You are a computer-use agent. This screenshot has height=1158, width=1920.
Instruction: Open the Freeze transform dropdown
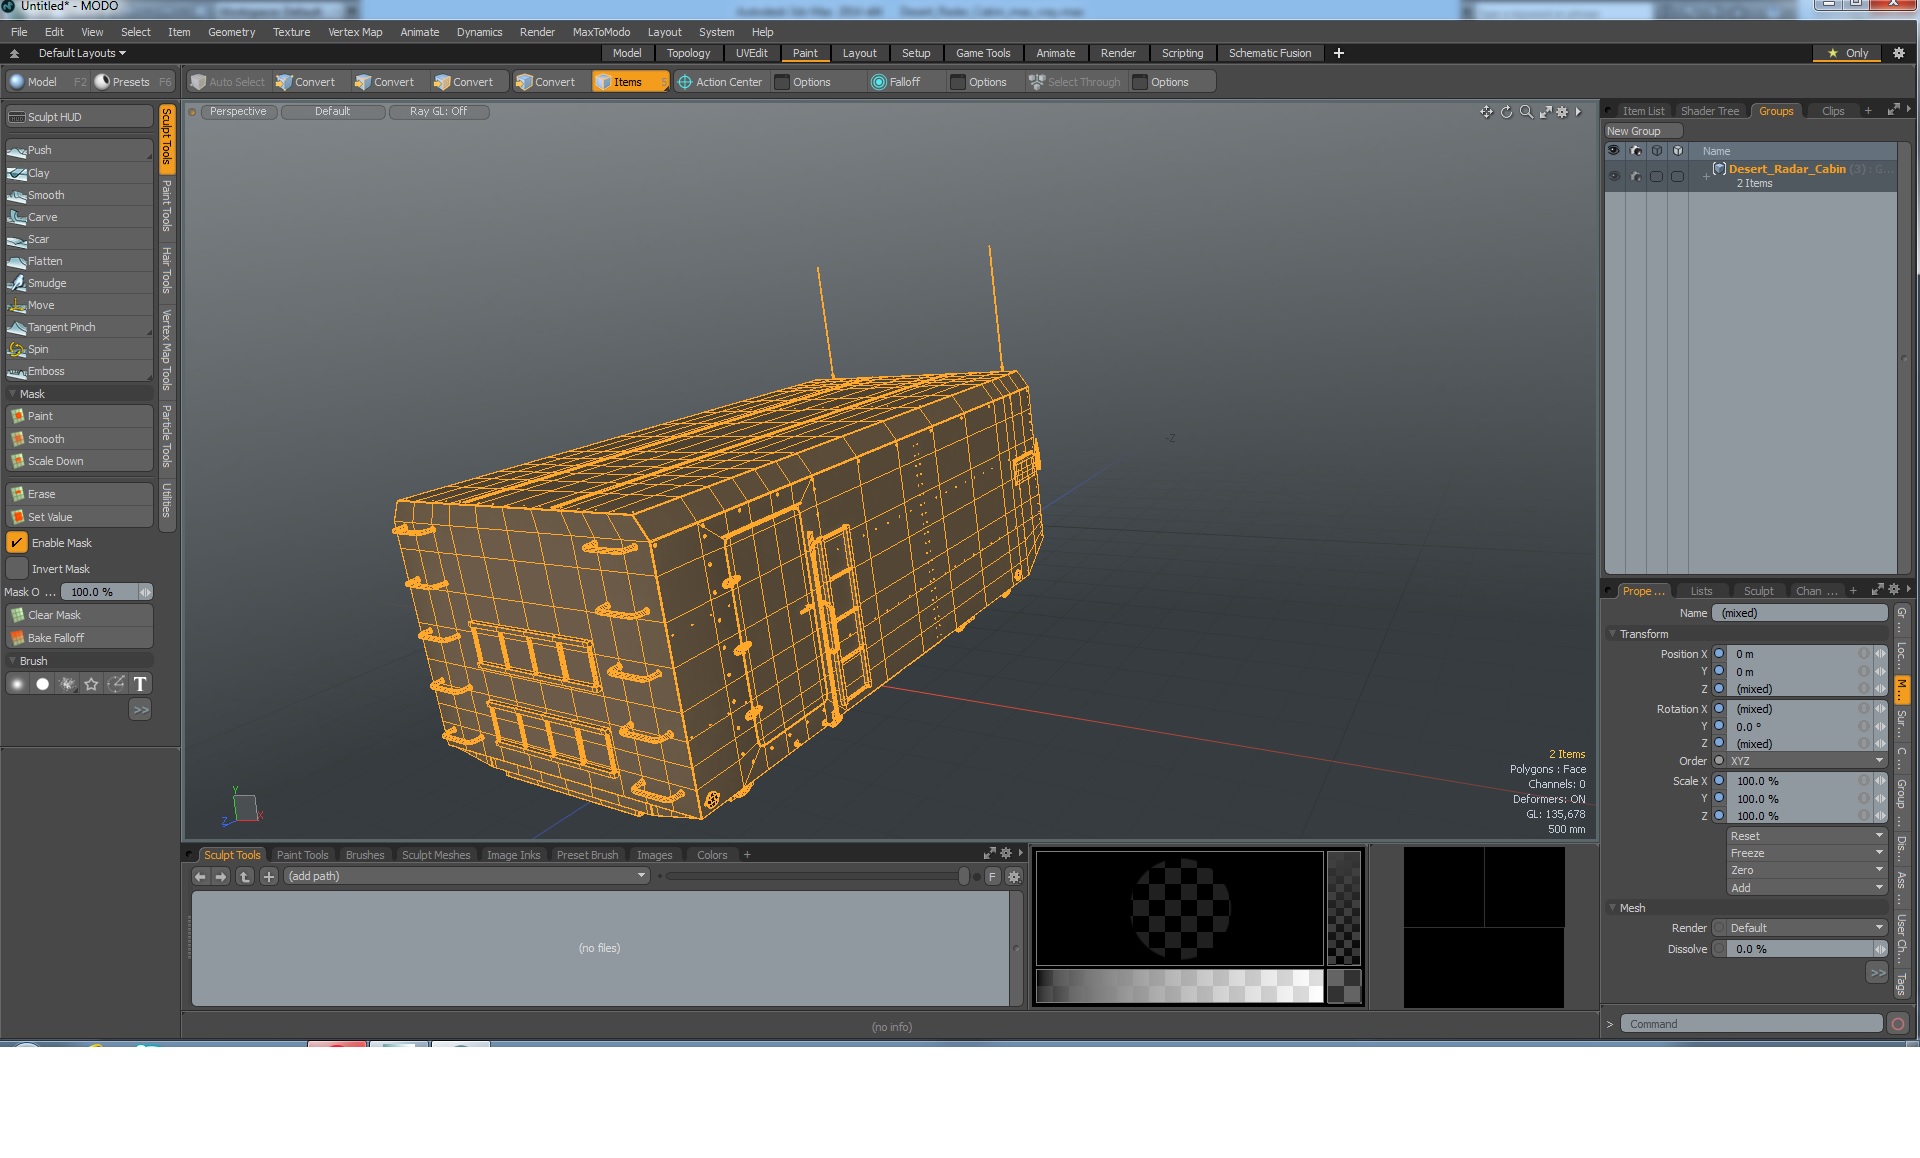pos(1807,853)
